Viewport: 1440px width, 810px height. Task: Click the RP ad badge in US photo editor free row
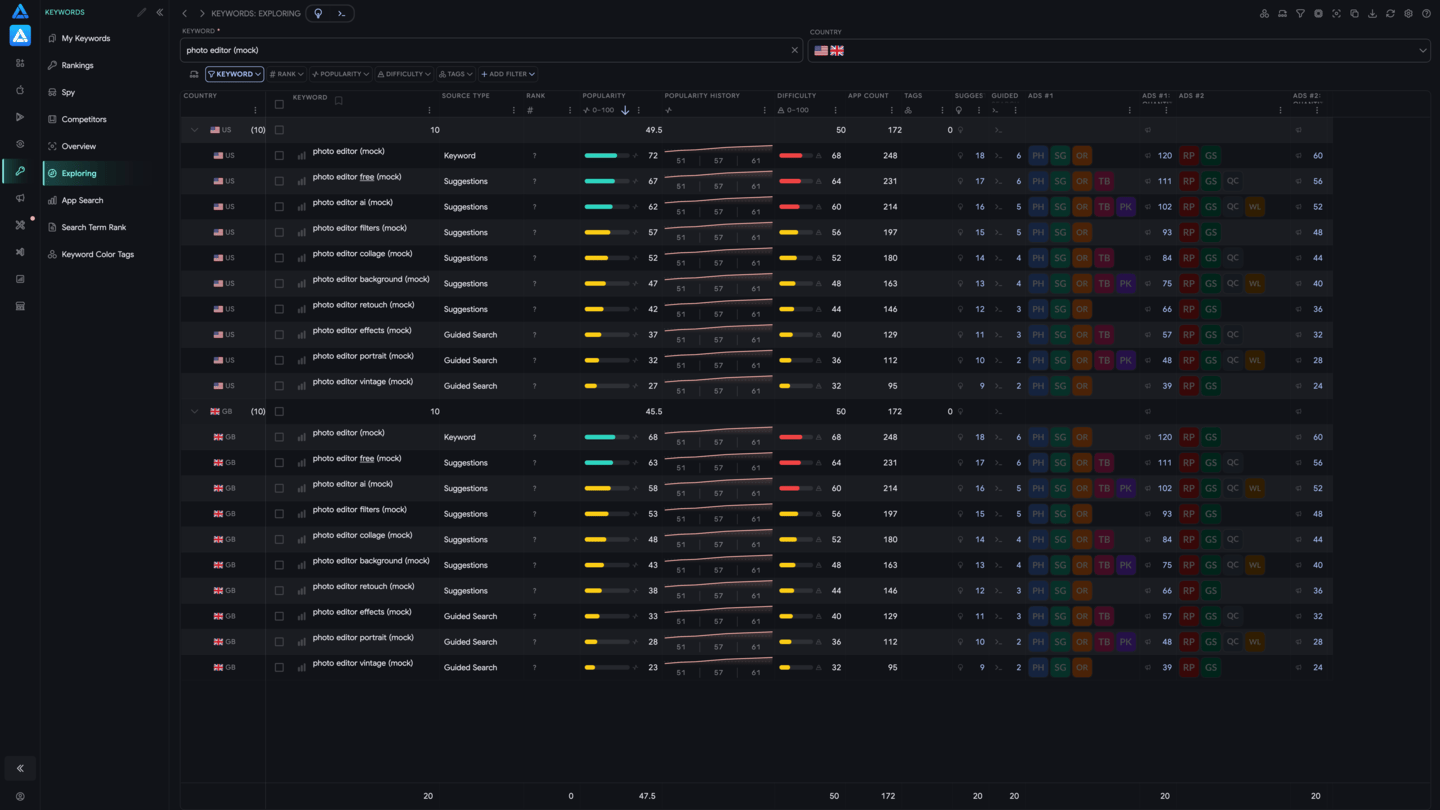[1188, 181]
